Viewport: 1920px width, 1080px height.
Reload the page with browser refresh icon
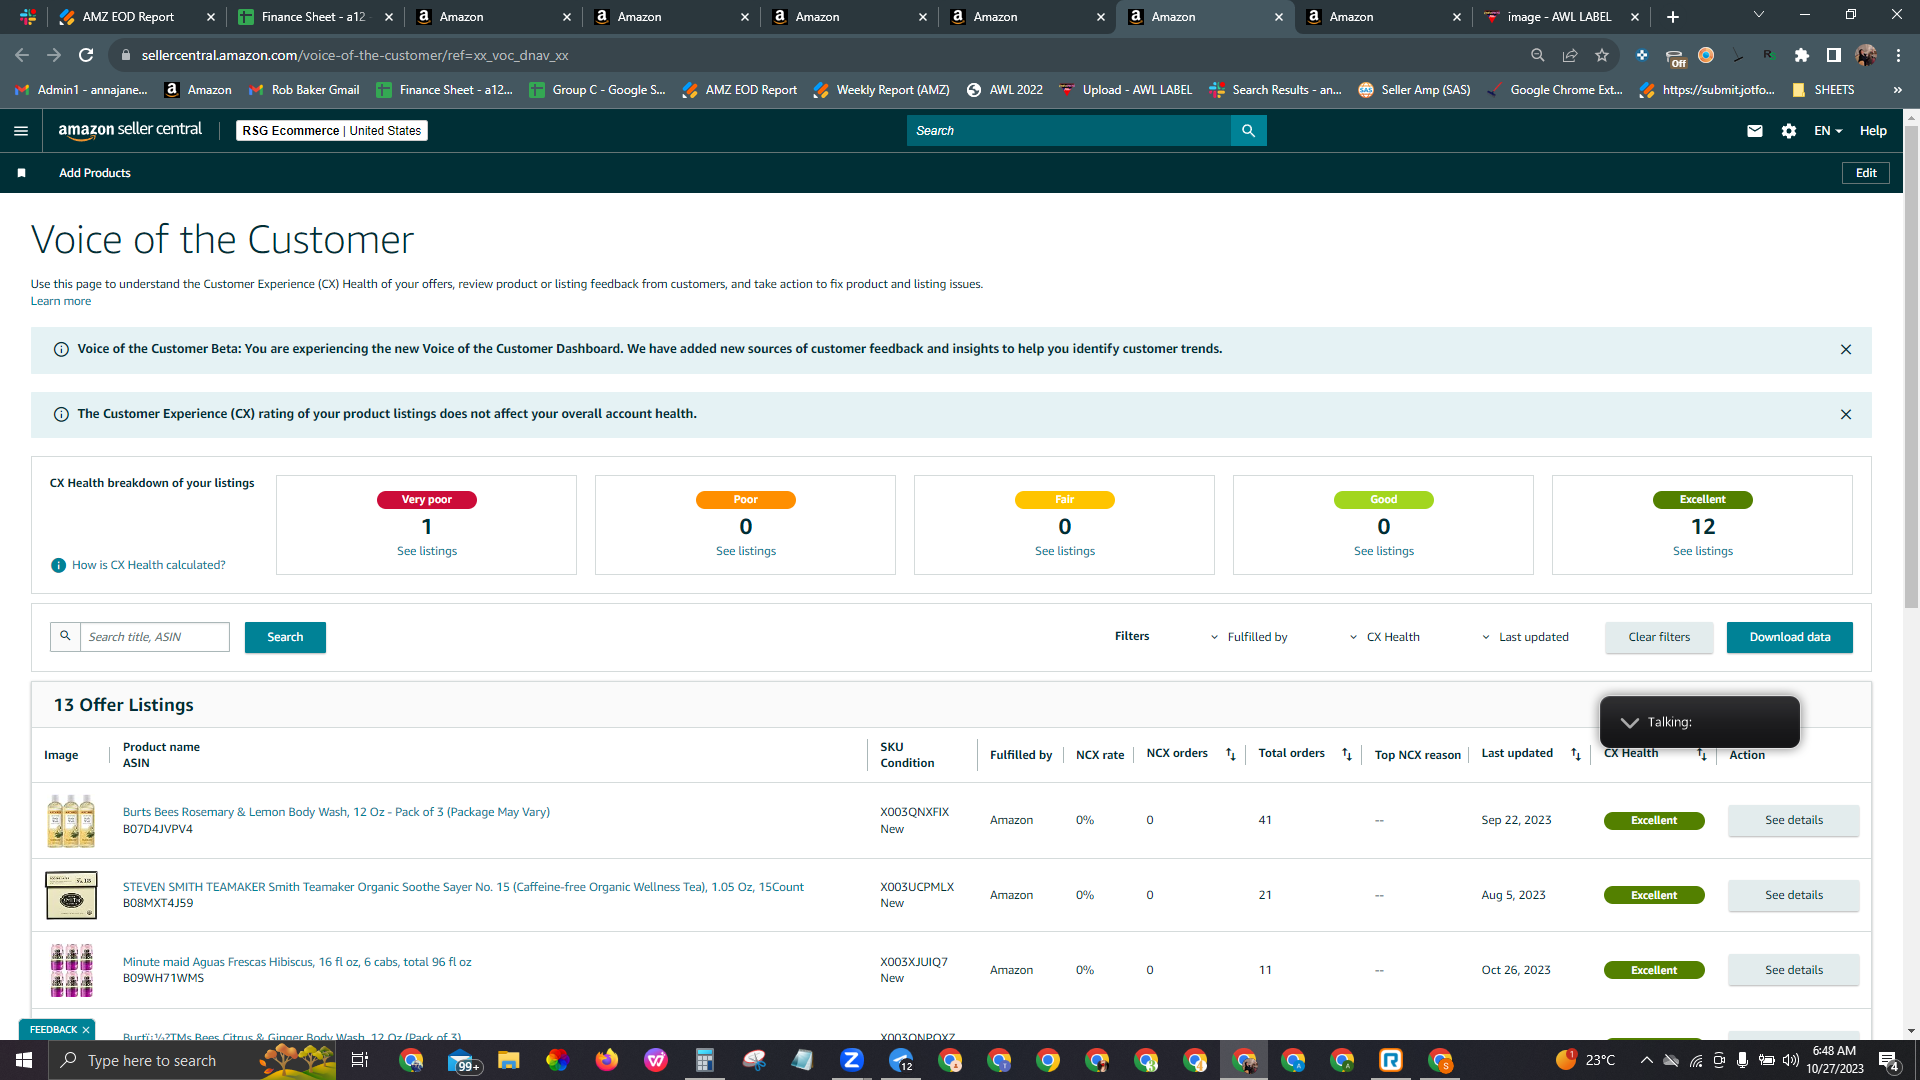click(86, 56)
